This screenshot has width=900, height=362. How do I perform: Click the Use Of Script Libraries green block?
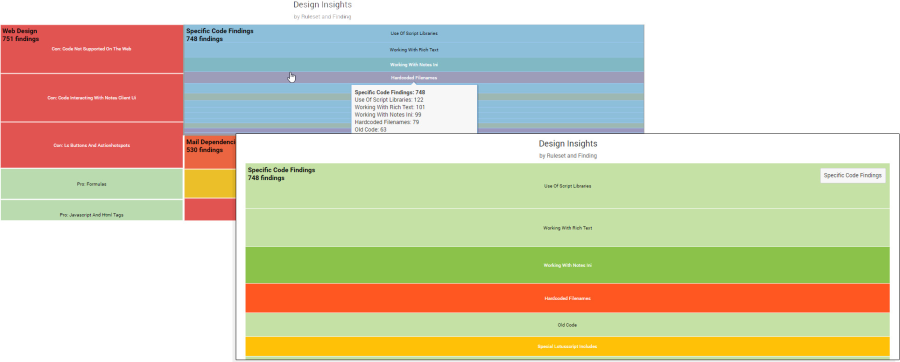tap(567, 186)
